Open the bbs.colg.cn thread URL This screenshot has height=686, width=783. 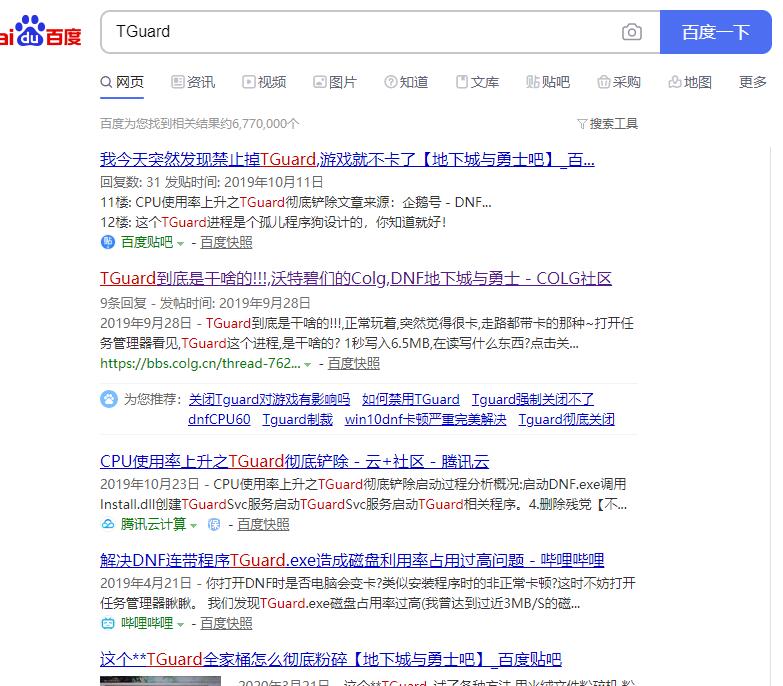click(200, 363)
